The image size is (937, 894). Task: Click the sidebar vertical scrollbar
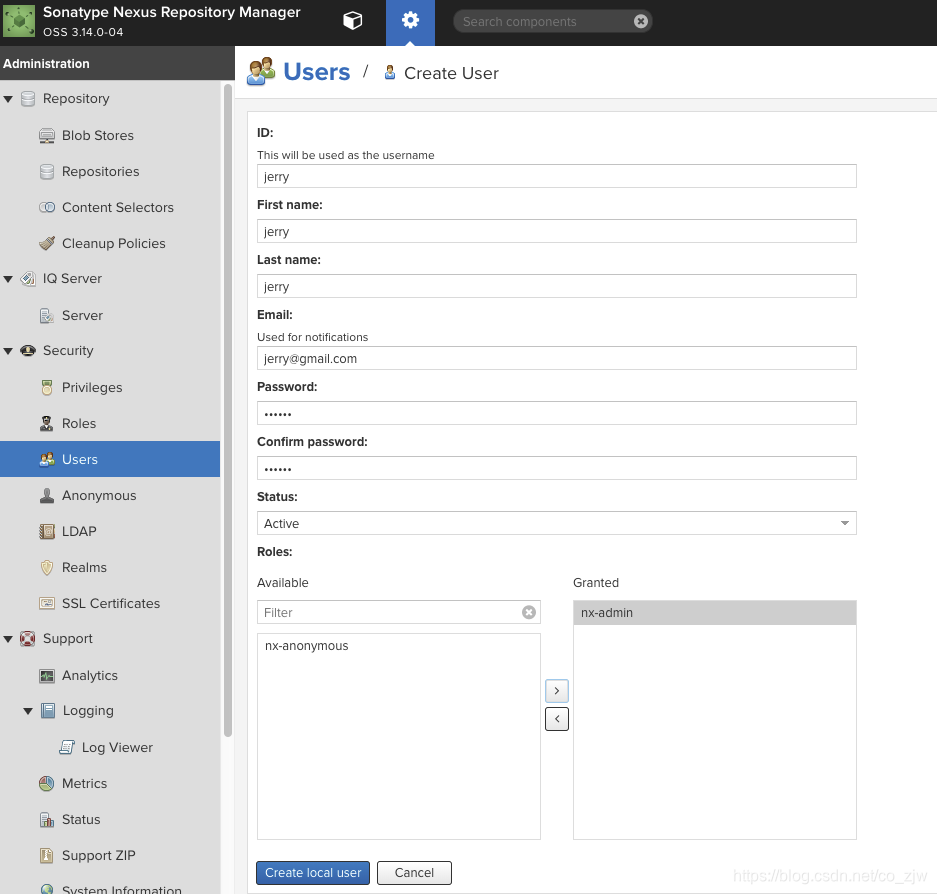(228, 410)
